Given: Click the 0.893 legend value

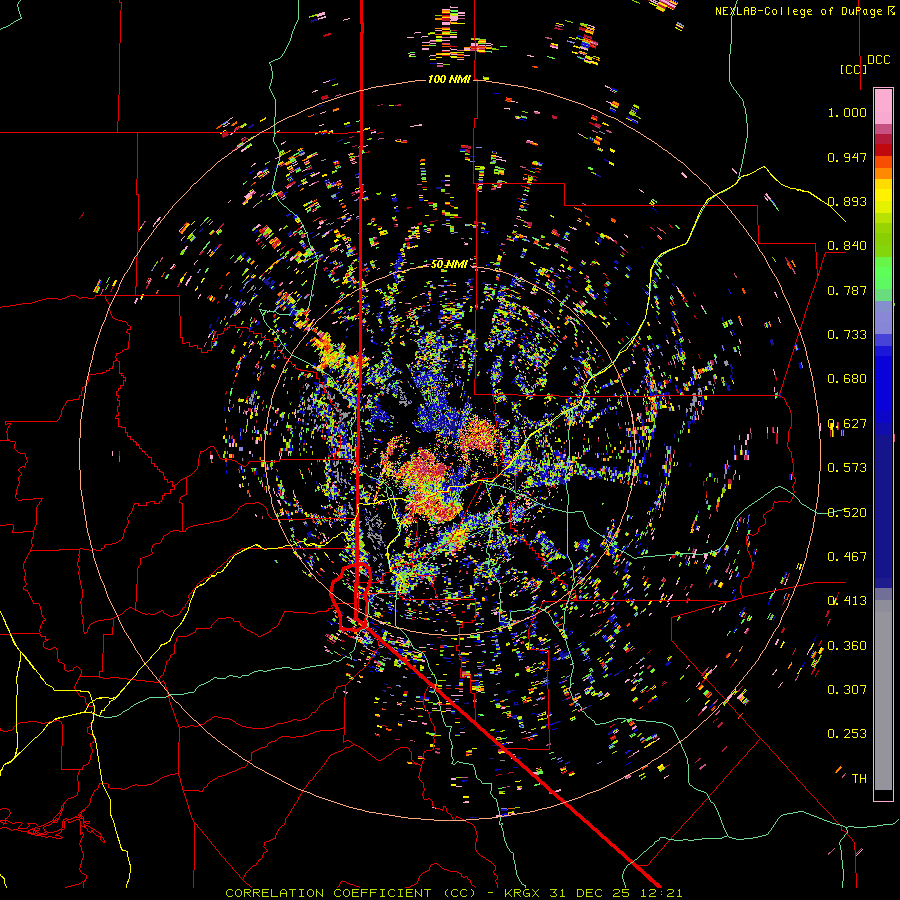Looking at the screenshot, I should [x=847, y=201].
